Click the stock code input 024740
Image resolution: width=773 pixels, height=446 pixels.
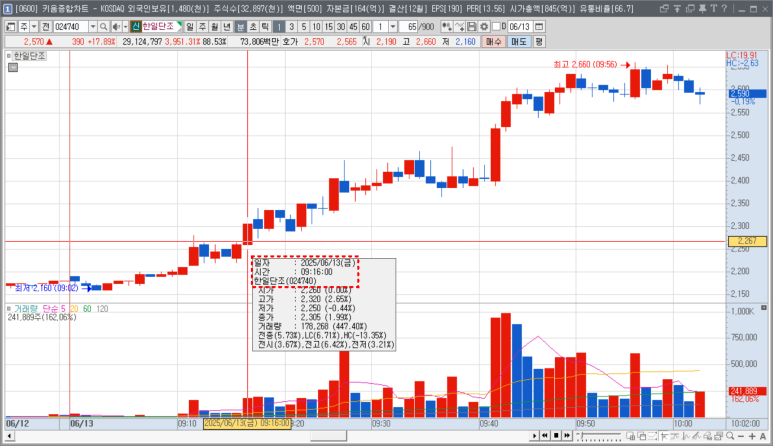click(x=70, y=27)
